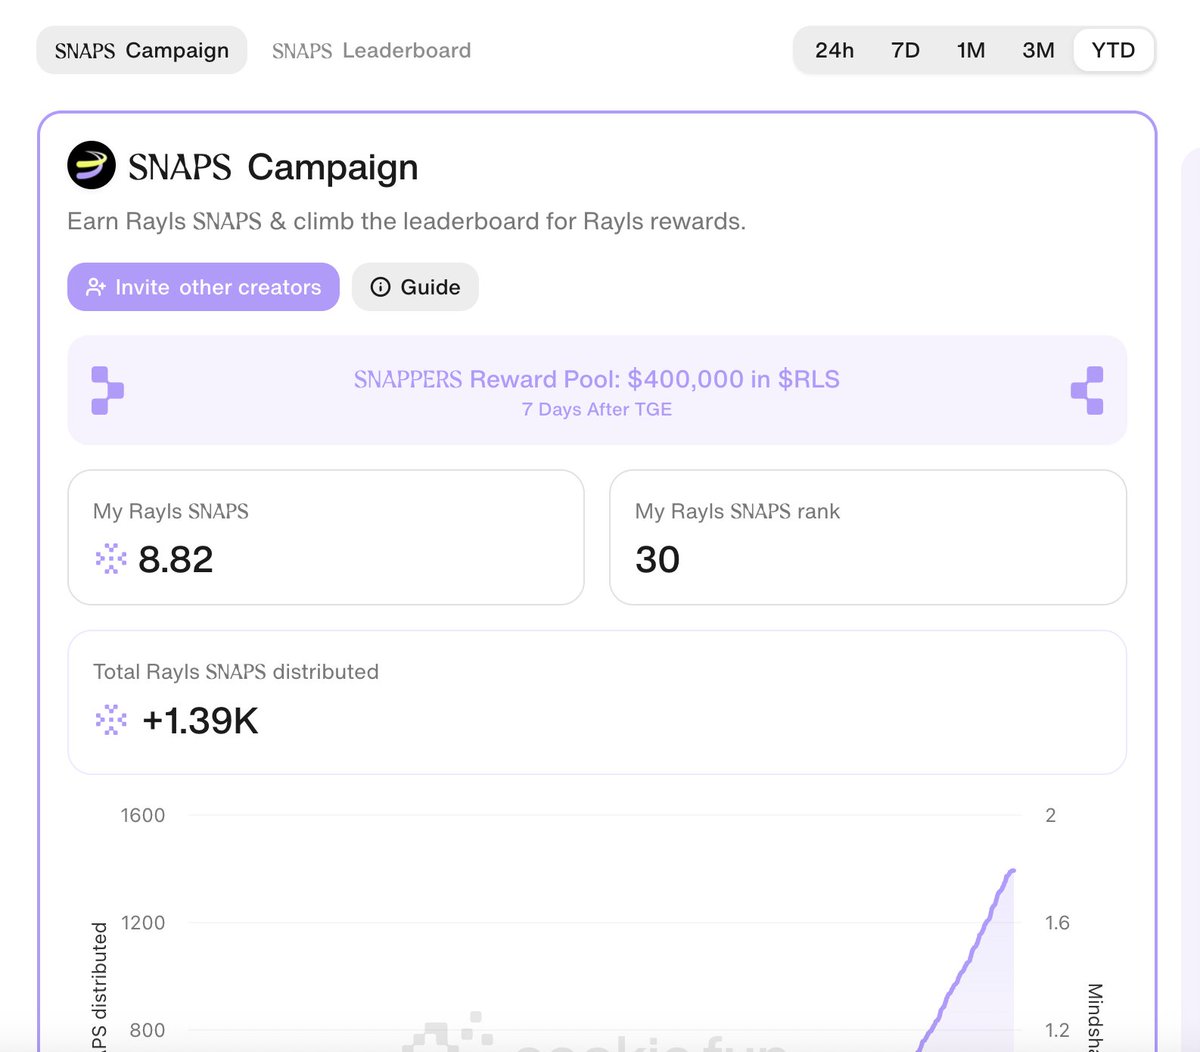Select the 1M time range
Viewport: 1200px width, 1052px height.
point(970,50)
